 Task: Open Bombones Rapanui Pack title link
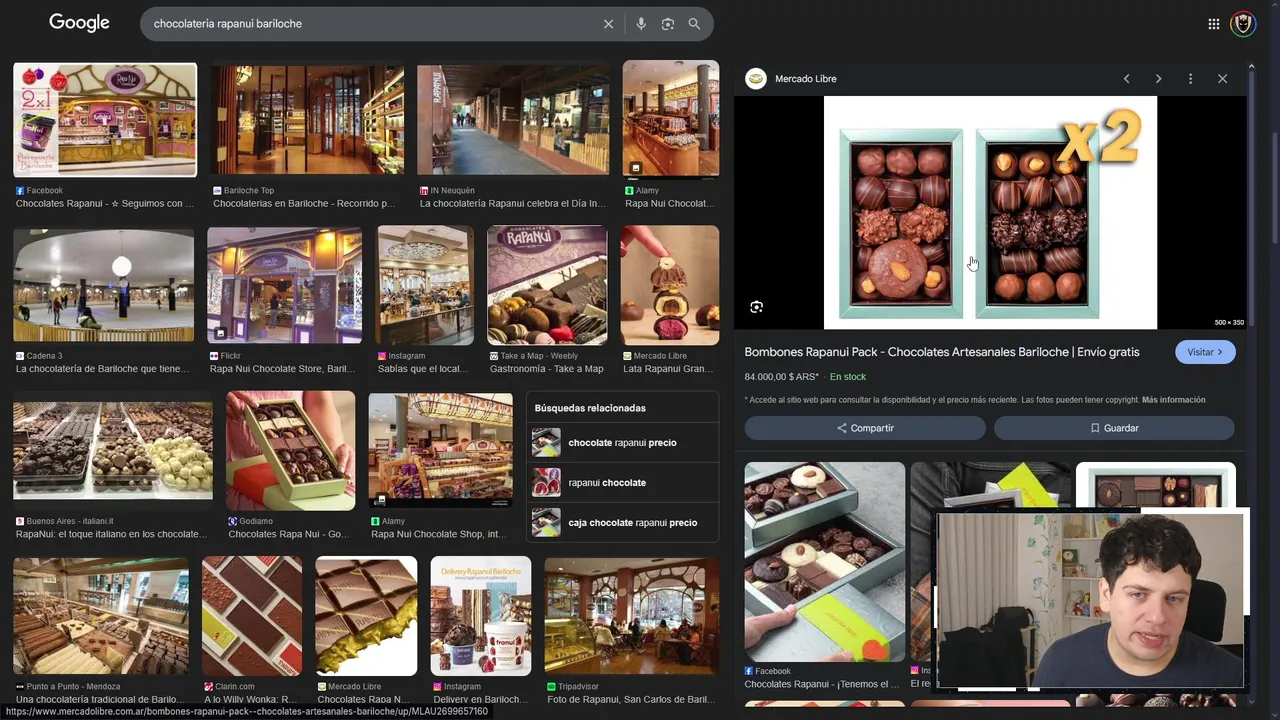[x=942, y=352]
